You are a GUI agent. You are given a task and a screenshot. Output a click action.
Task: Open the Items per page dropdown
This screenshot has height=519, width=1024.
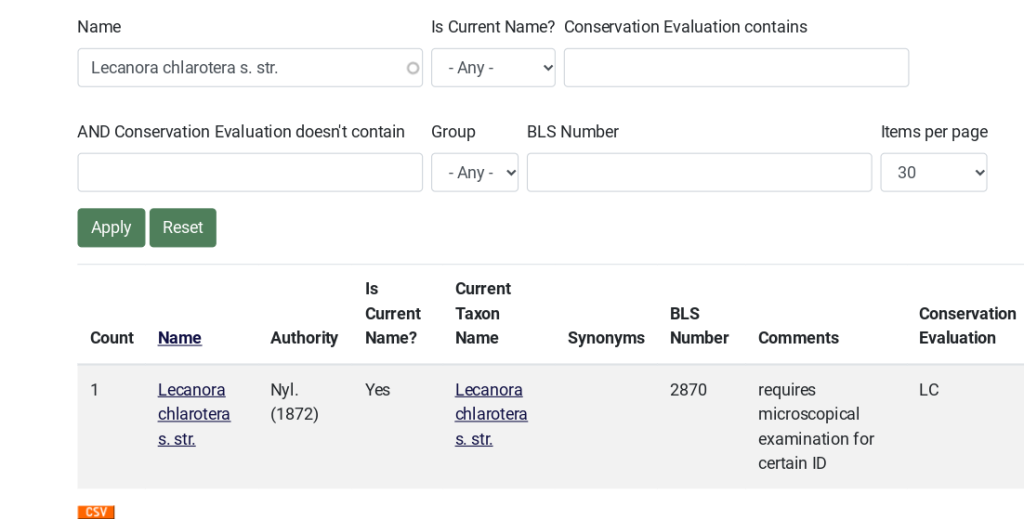(933, 172)
